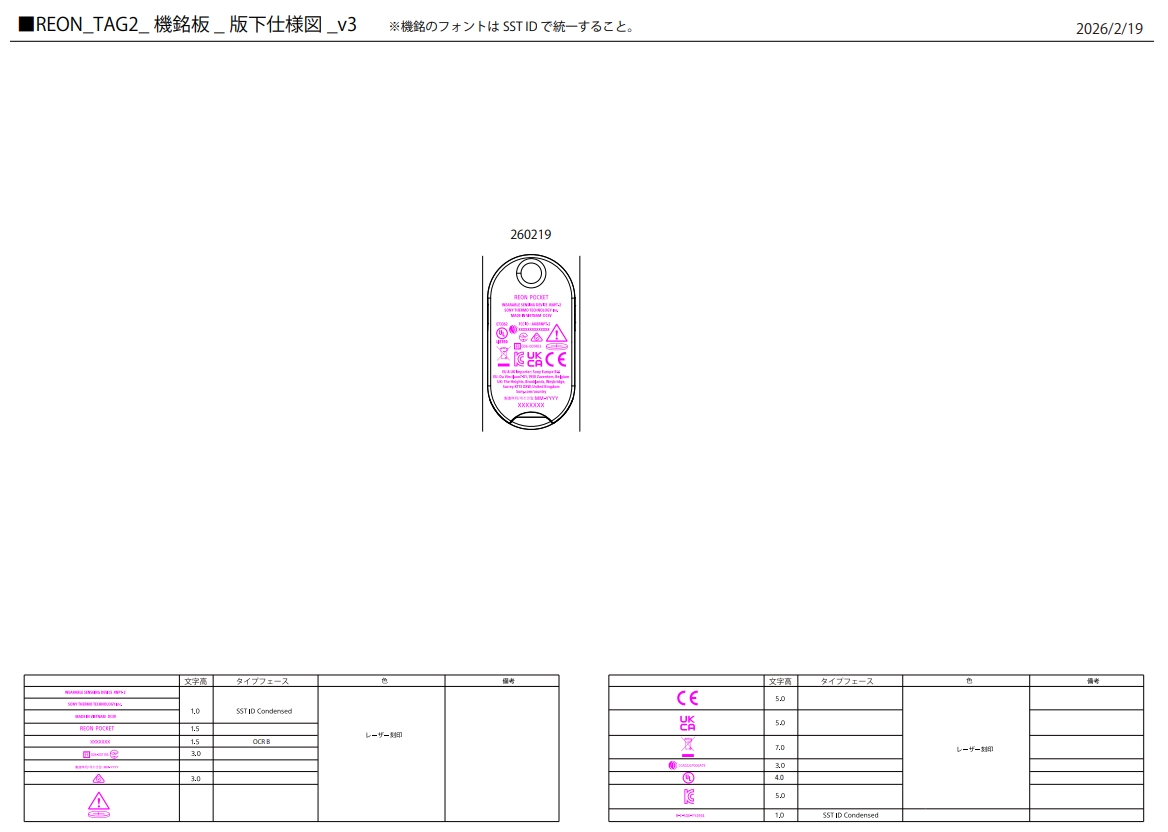
Task: Select the UKCA logo in right table
Action: tap(687, 723)
